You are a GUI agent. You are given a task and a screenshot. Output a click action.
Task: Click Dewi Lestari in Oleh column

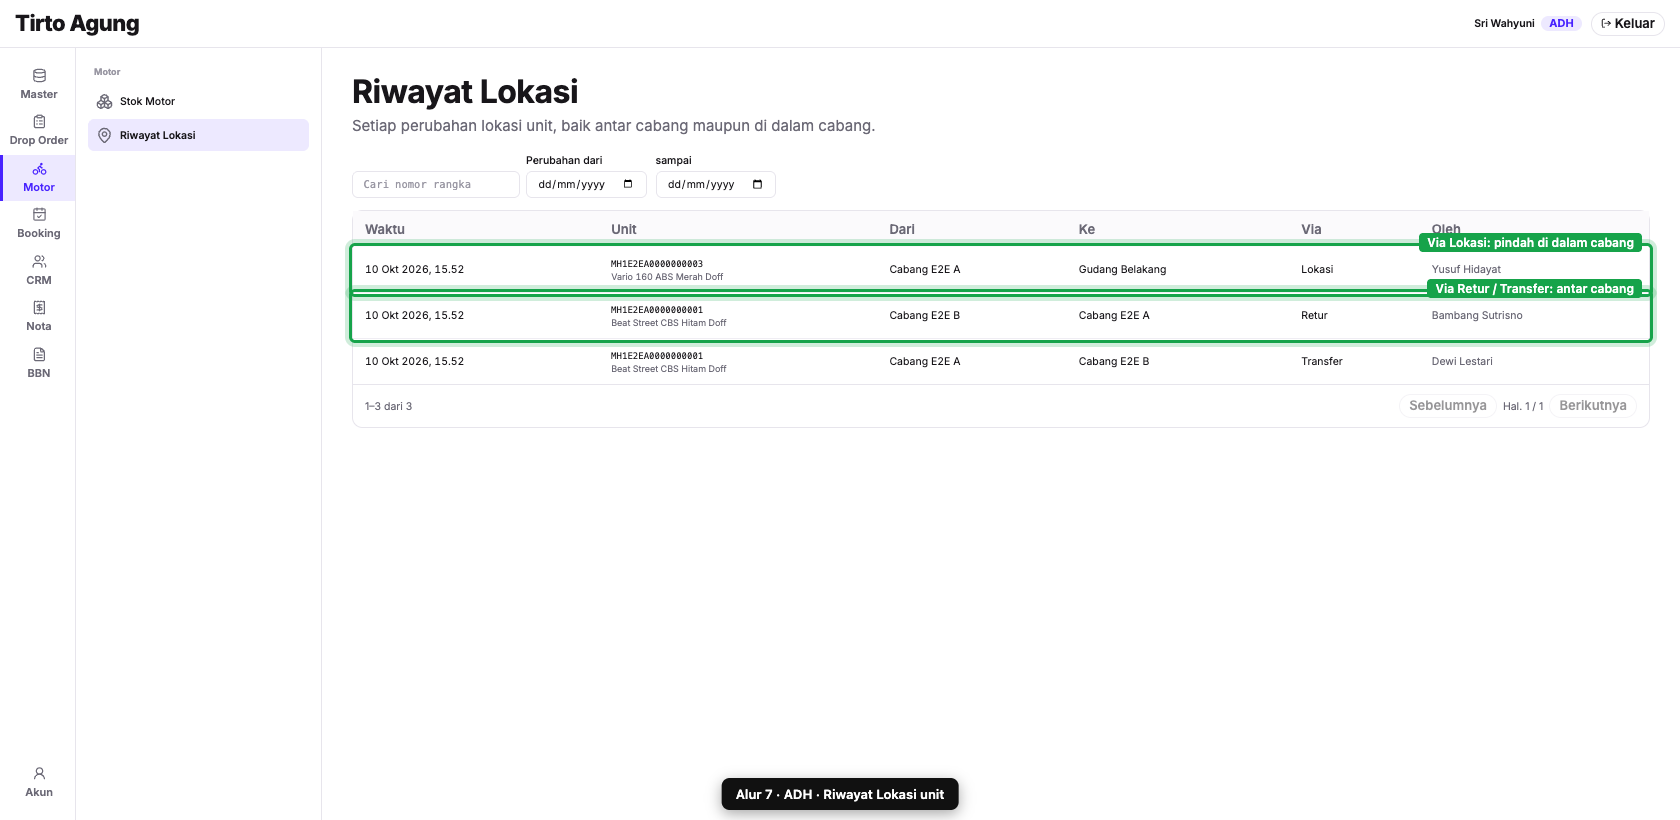point(1462,361)
